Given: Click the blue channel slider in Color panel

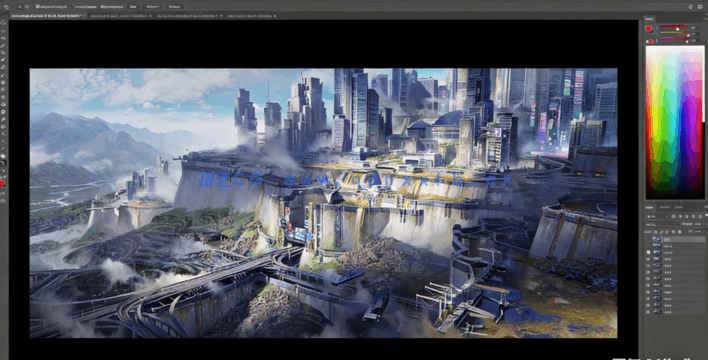Looking at the screenshot, I should click(675, 39).
